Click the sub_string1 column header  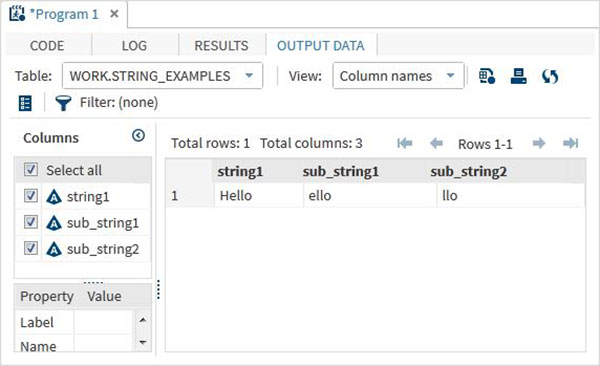coord(341,172)
